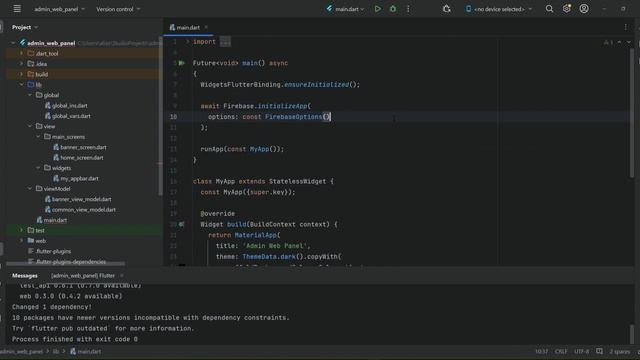Close the [admin_web_panel] Flutter messages tab
640x360 pixels.
121,276
